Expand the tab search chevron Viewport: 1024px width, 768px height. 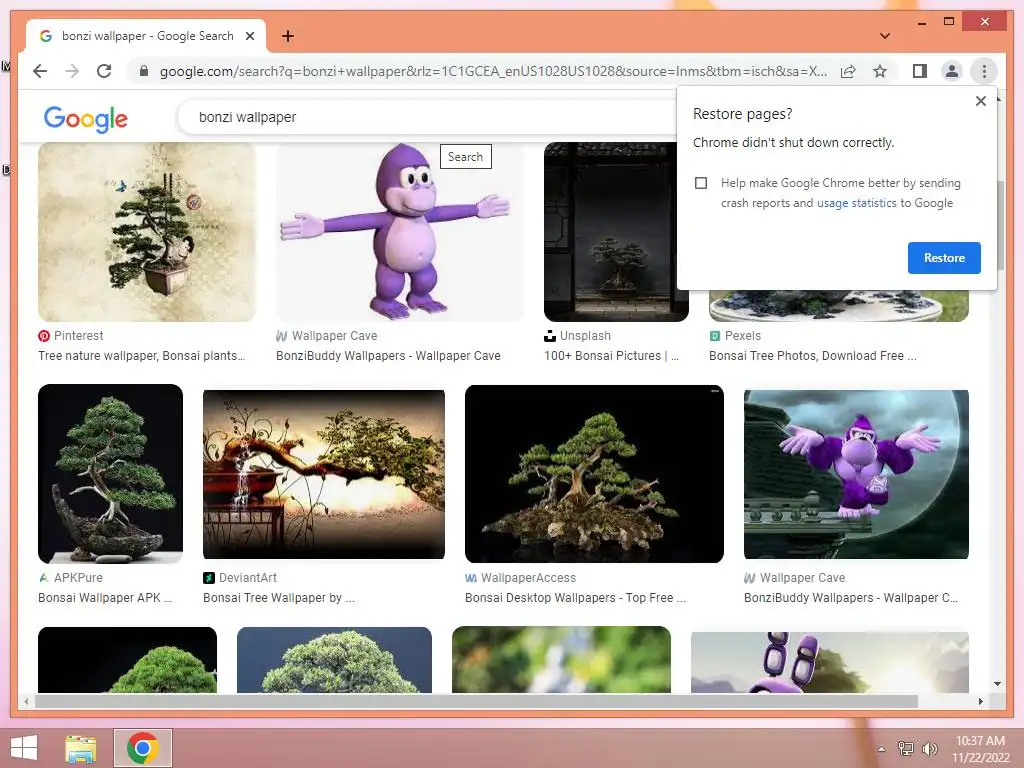pyautogui.click(x=884, y=36)
